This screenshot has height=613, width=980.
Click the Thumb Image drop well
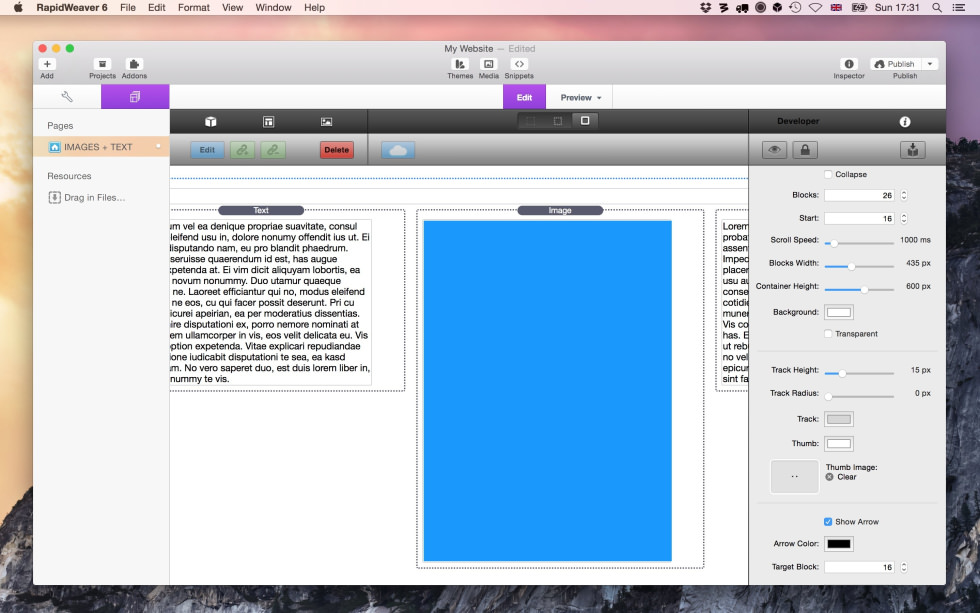794,477
